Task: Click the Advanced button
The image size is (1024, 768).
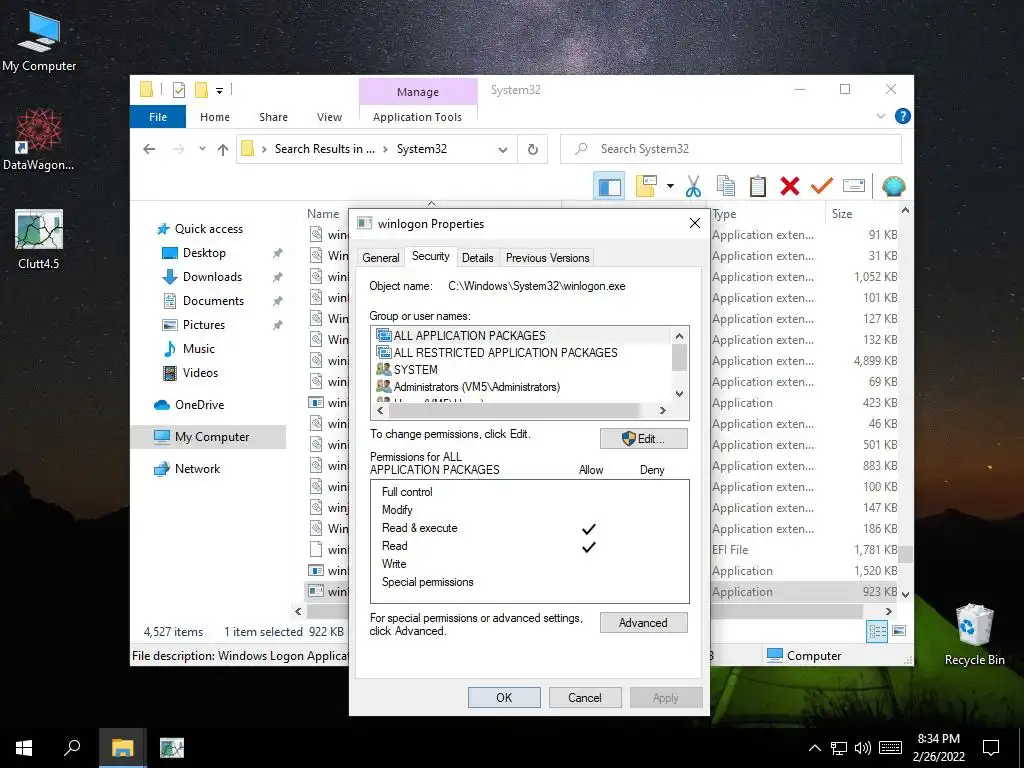Action: coord(643,623)
